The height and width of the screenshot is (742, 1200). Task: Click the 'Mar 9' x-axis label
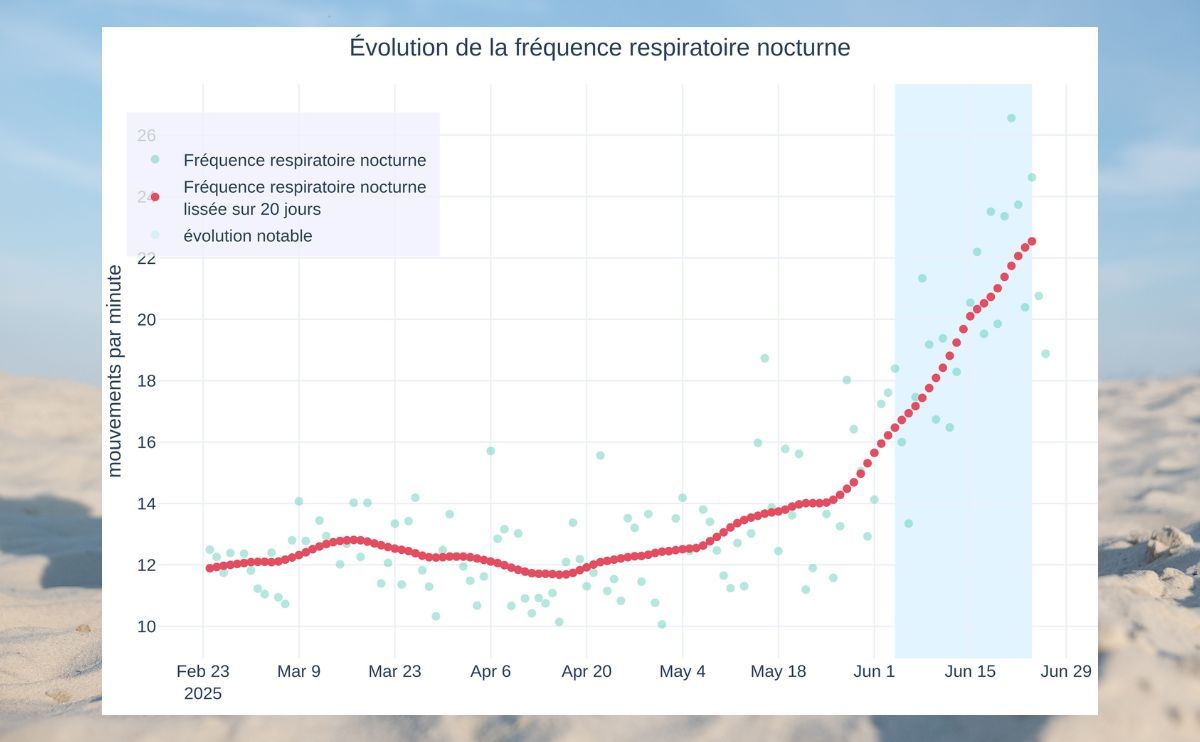coord(299,672)
